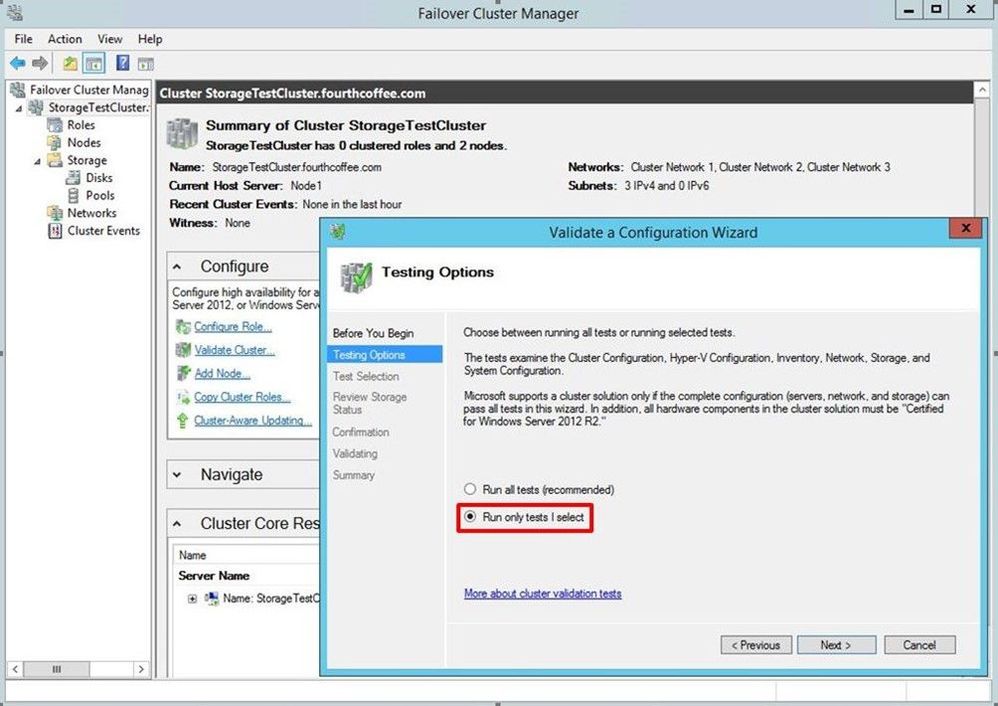The image size is (998, 706).
Task: Click the Roles icon in the tree
Action: [55, 125]
